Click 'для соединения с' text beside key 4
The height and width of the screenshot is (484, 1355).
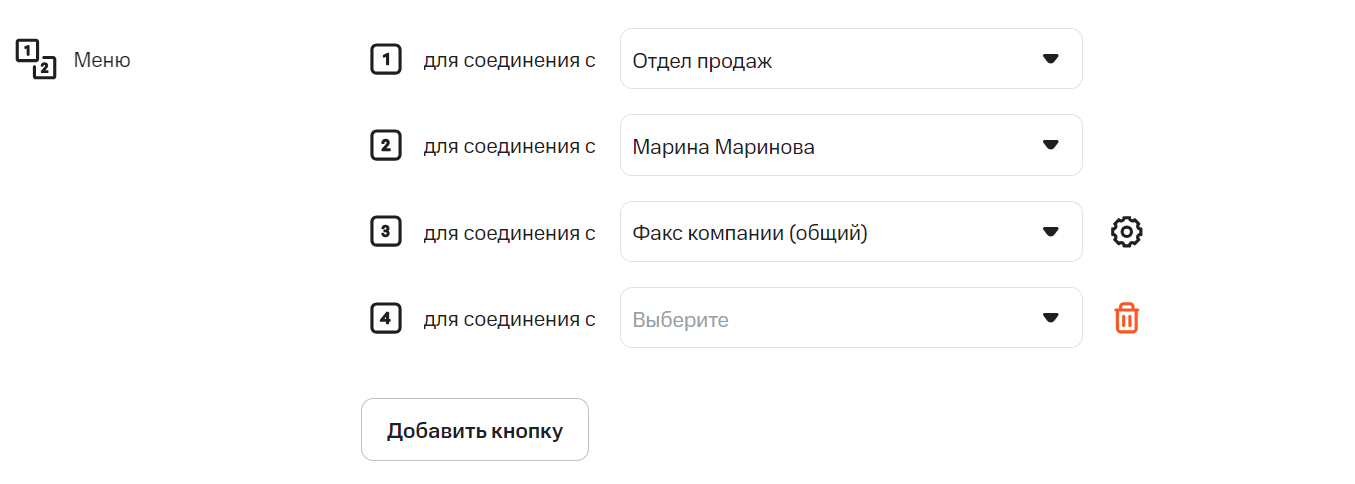[509, 319]
